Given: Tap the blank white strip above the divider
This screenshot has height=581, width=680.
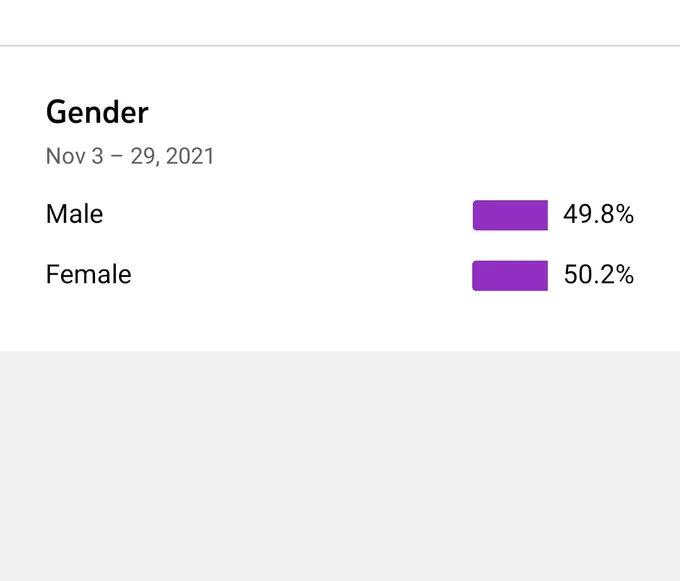Looking at the screenshot, I should point(340,22).
